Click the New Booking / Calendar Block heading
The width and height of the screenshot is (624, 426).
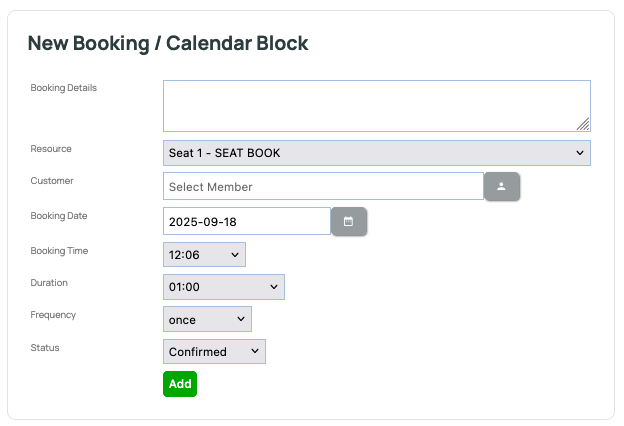168,43
